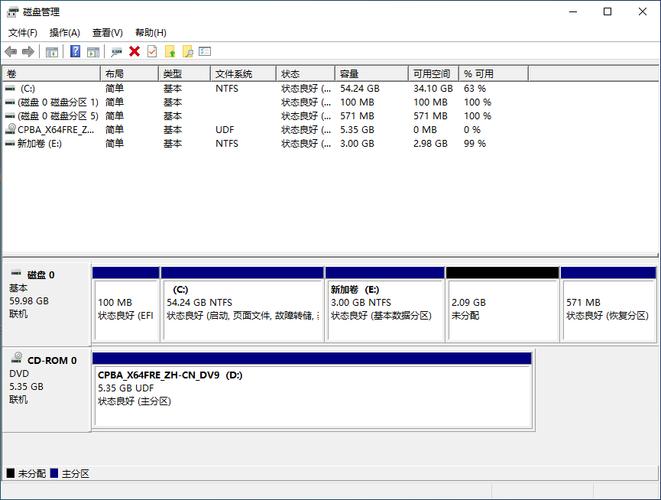Sort by the 布局 column header
The width and height of the screenshot is (661, 500).
(x=129, y=74)
